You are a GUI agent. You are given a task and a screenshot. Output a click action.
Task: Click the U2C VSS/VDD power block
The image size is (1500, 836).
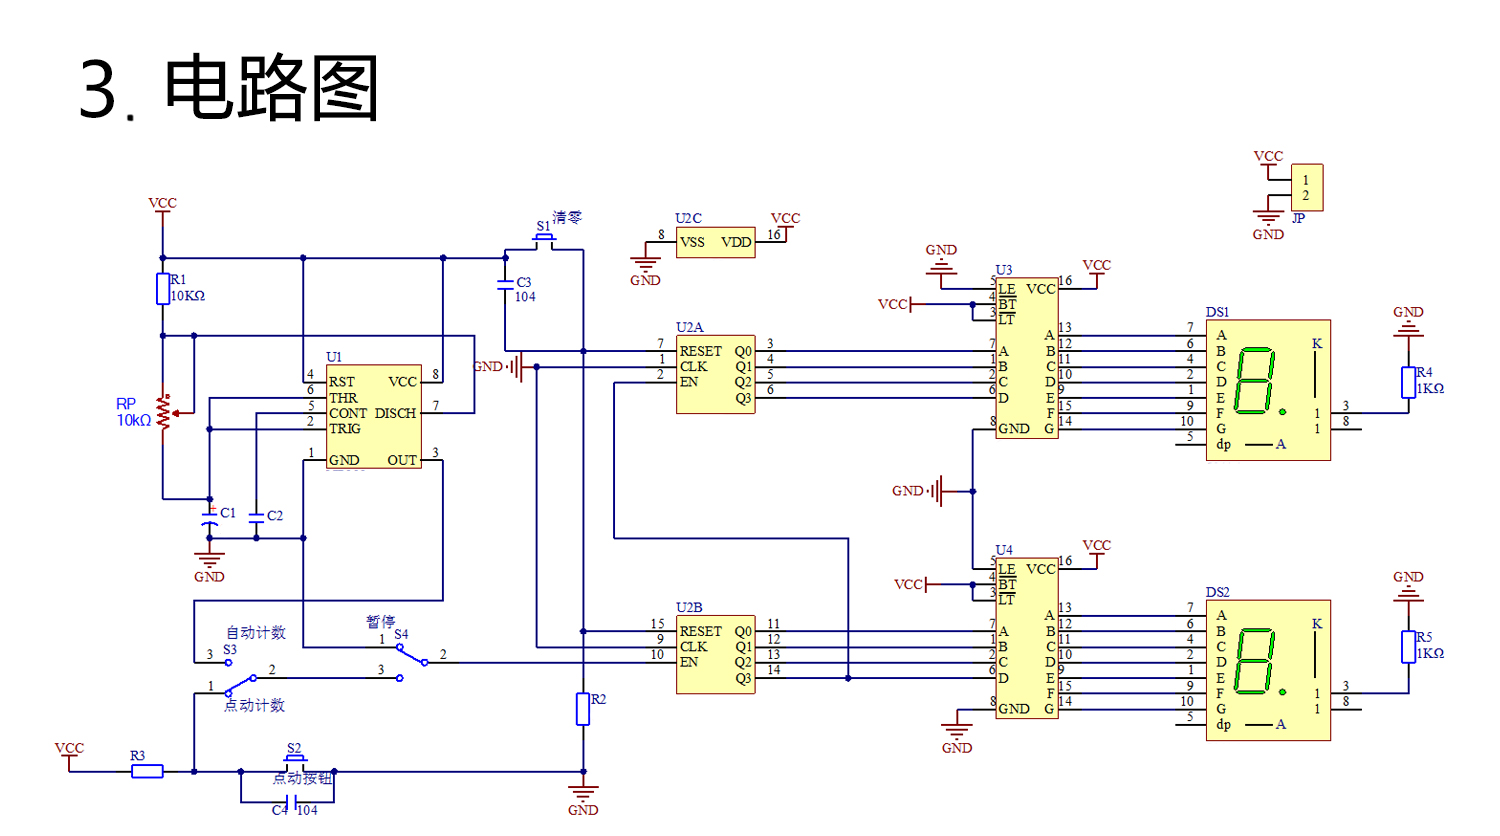715,242
